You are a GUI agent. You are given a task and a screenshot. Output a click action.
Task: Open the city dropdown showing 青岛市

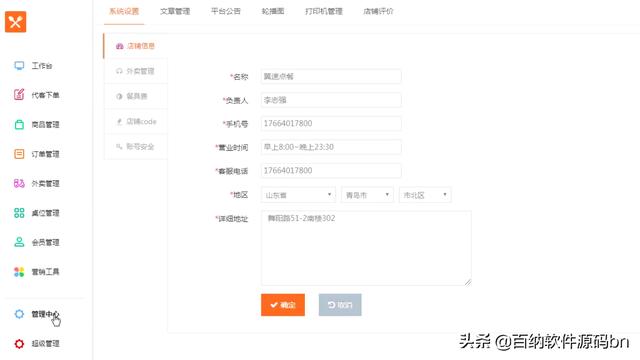tap(367, 195)
